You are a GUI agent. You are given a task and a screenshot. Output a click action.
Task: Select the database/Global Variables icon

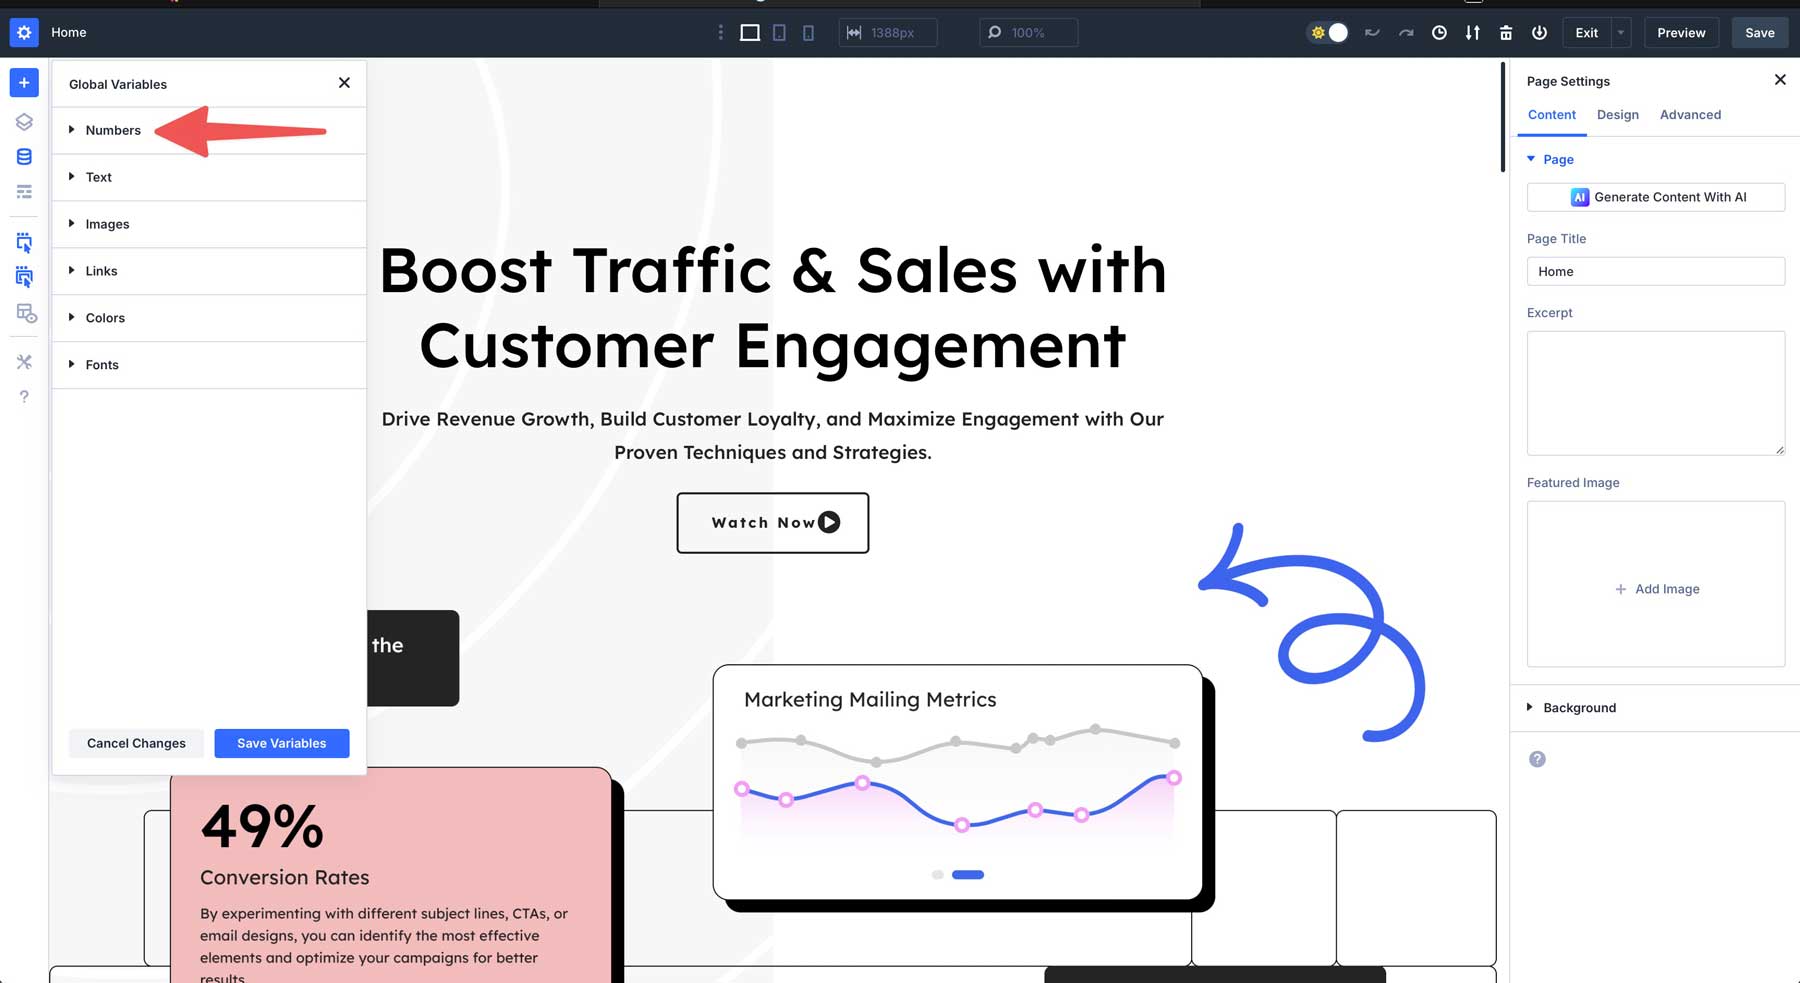[24, 156]
